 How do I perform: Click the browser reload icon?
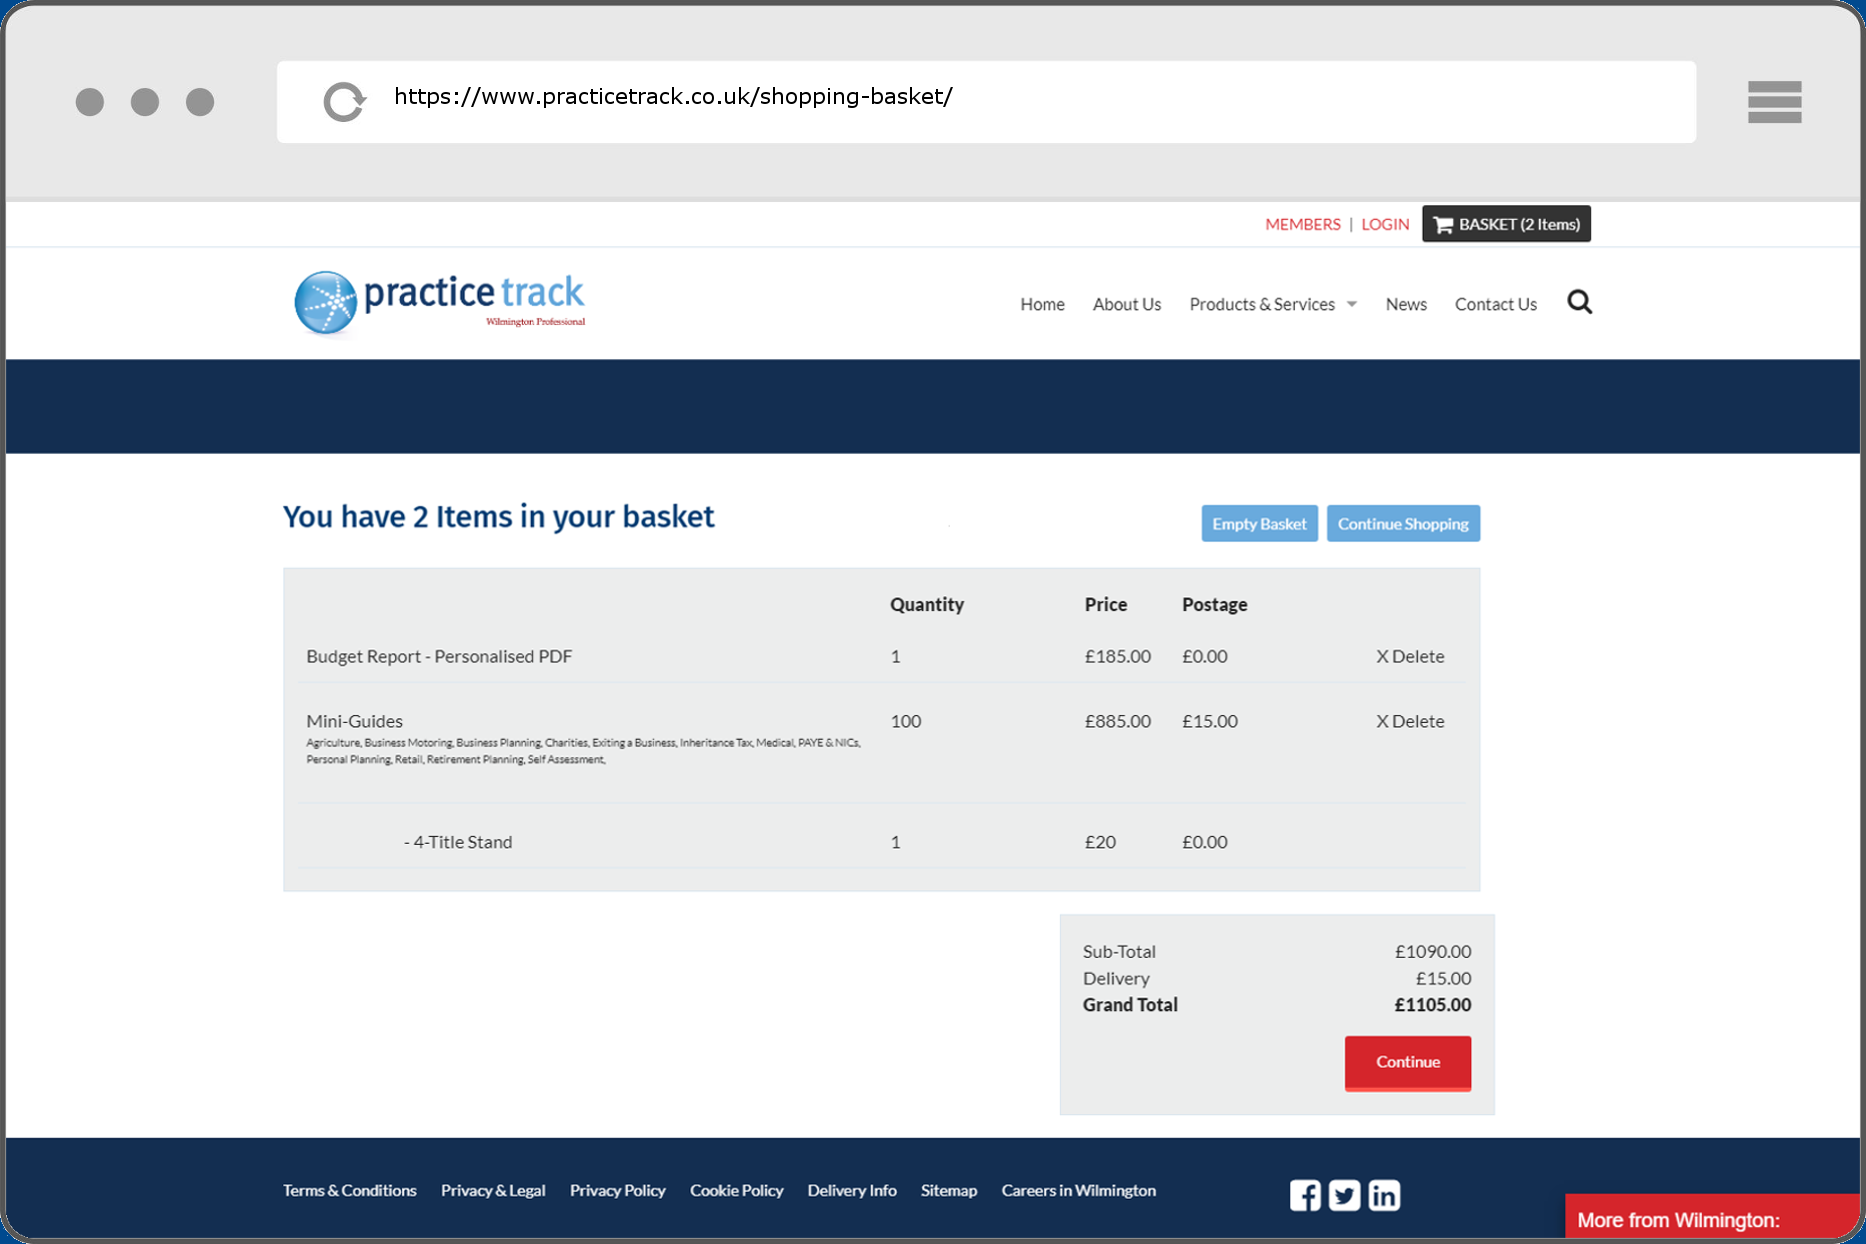(344, 102)
